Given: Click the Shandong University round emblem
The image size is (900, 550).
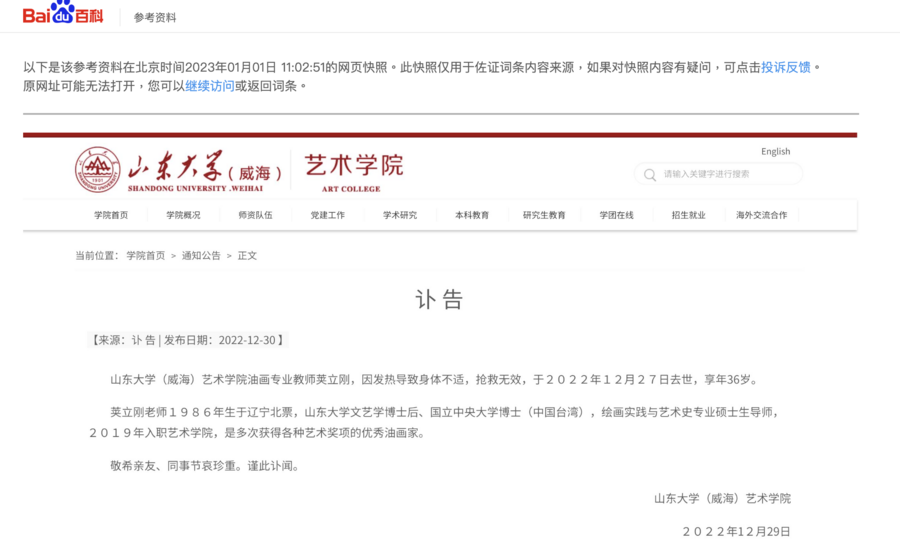Looking at the screenshot, I should tap(97, 170).
